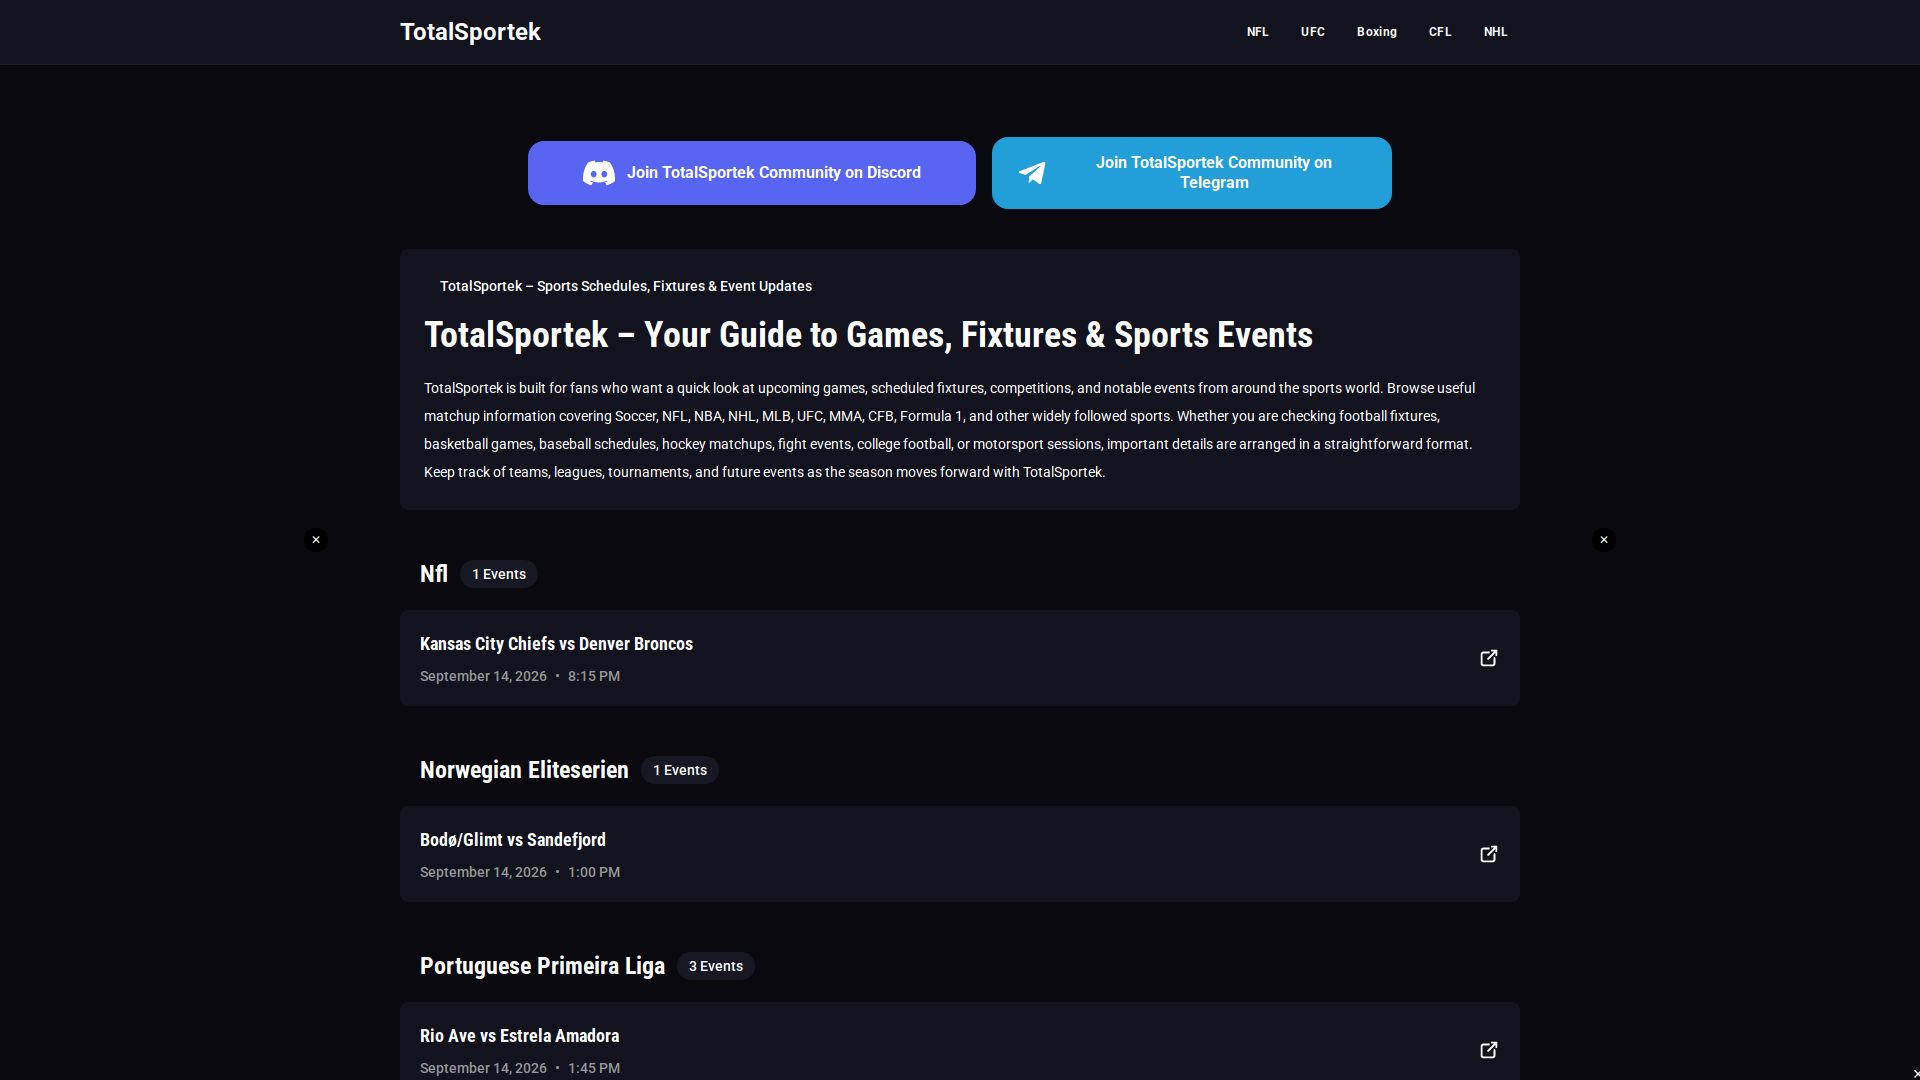The width and height of the screenshot is (1920, 1080).
Task: Click the '3 Events' badge
Action: click(716, 966)
